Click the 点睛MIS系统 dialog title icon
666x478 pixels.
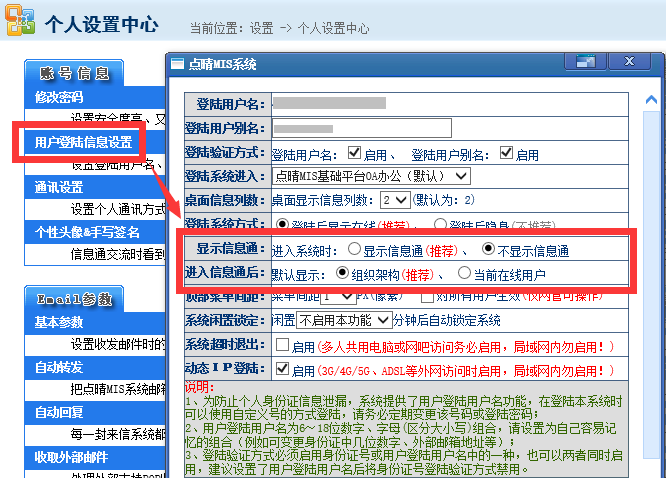[x=178, y=64]
